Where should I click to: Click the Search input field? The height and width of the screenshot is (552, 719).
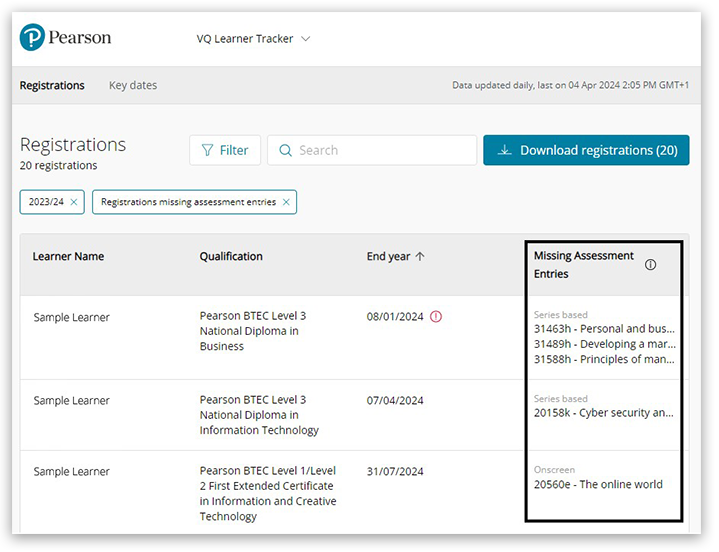point(380,150)
